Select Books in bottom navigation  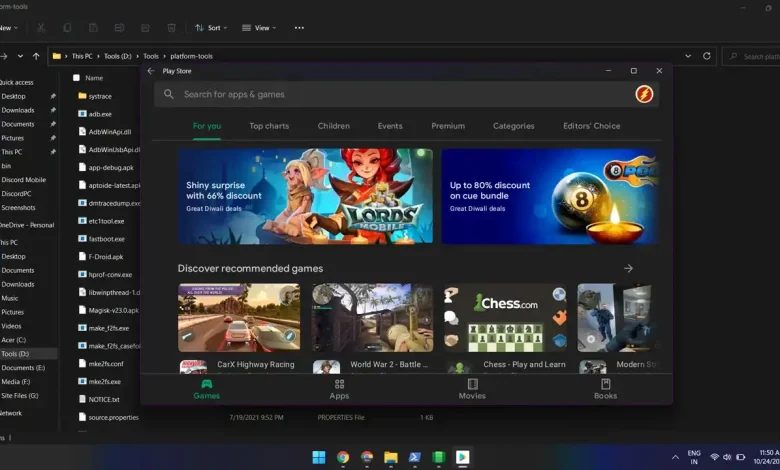point(605,389)
